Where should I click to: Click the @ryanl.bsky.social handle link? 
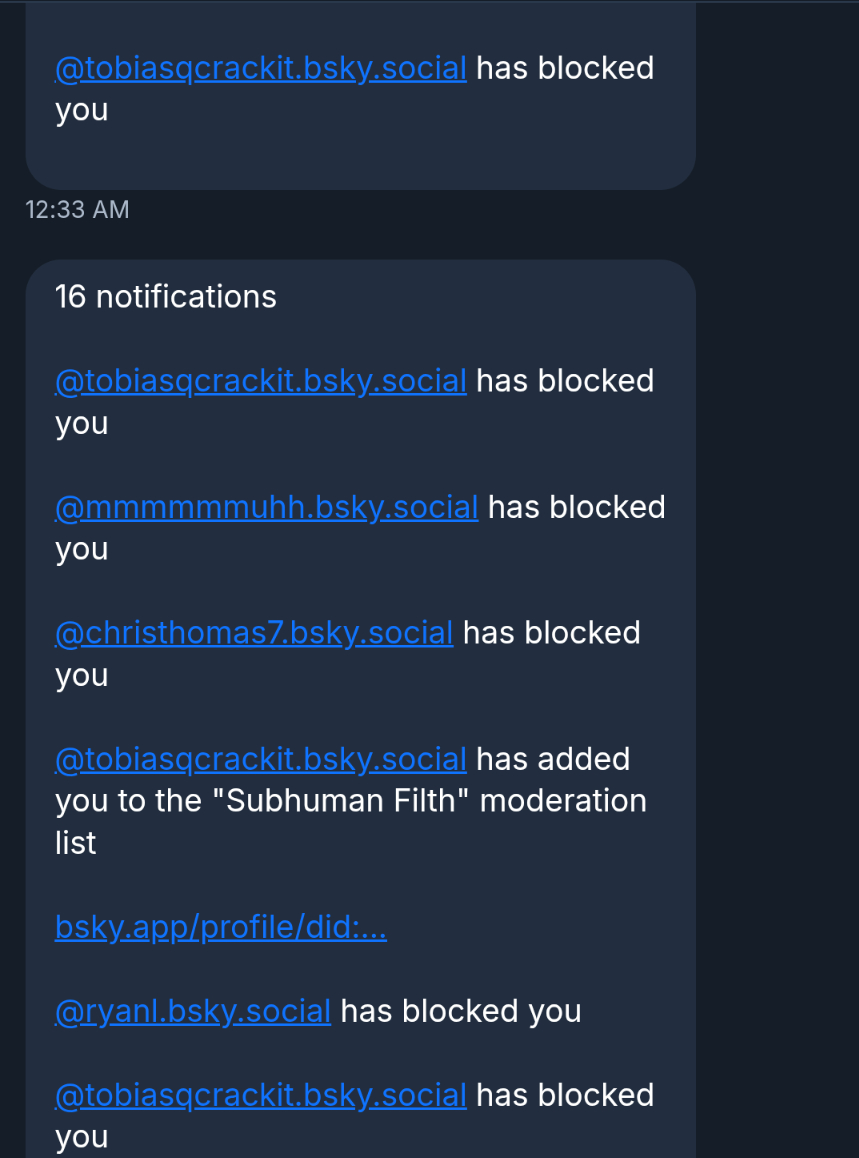coord(193,1012)
